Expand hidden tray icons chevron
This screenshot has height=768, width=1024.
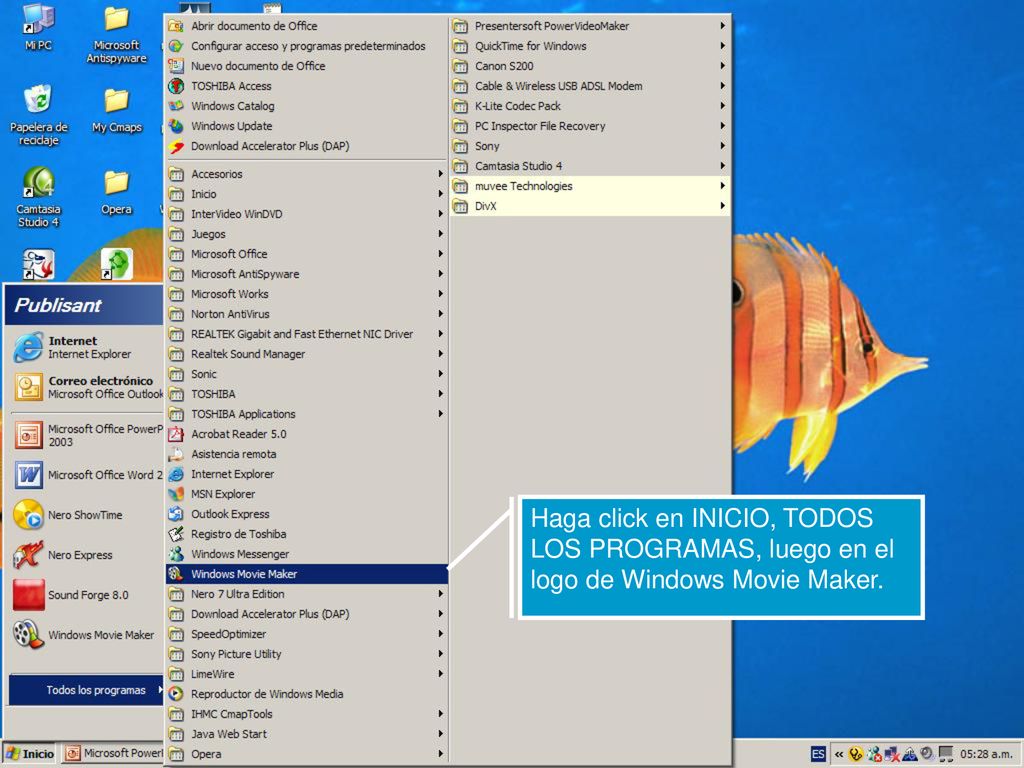[x=839, y=754]
